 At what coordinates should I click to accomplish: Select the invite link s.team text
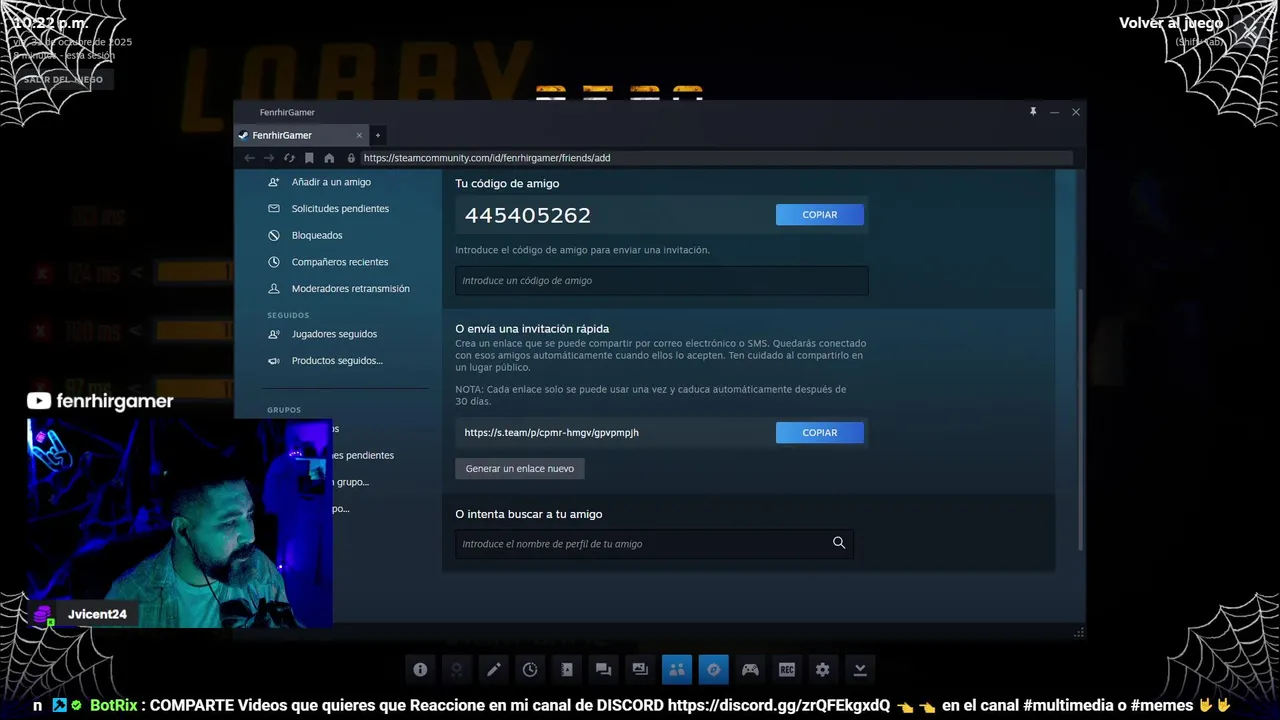pyautogui.click(x=551, y=432)
